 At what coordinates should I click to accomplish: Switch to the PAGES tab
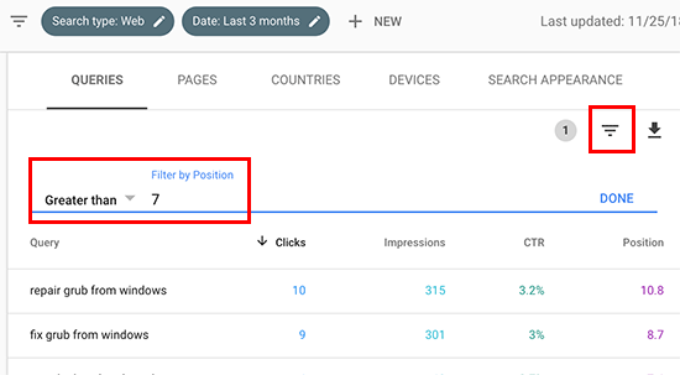(197, 80)
